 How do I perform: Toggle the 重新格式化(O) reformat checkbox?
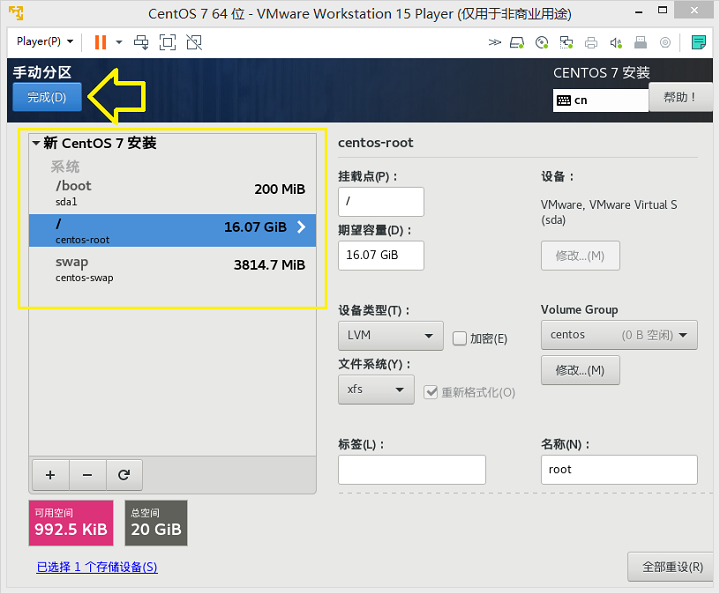click(x=430, y=392)
